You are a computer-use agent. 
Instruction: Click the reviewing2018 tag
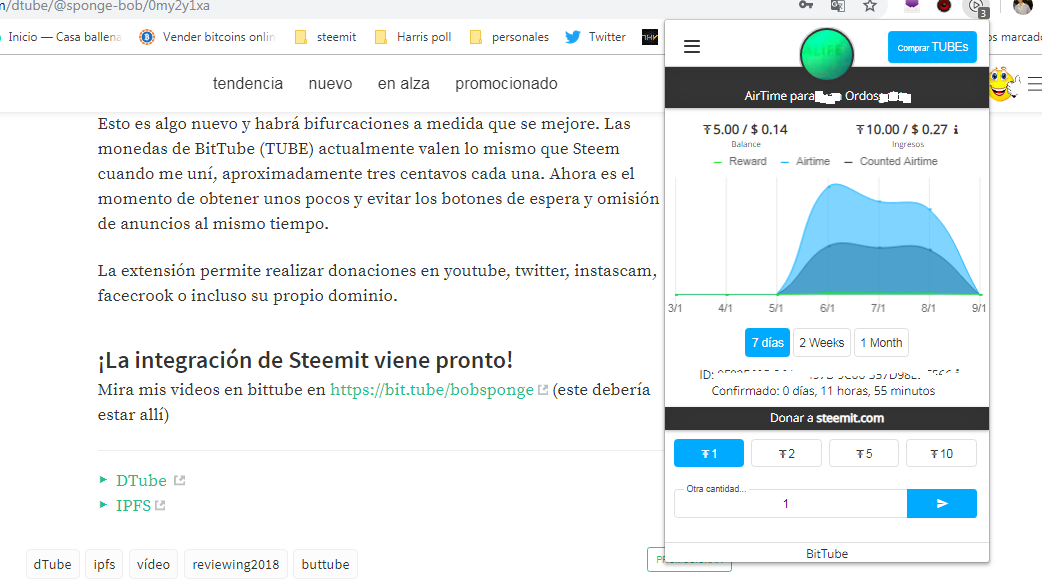coord(236,564)
